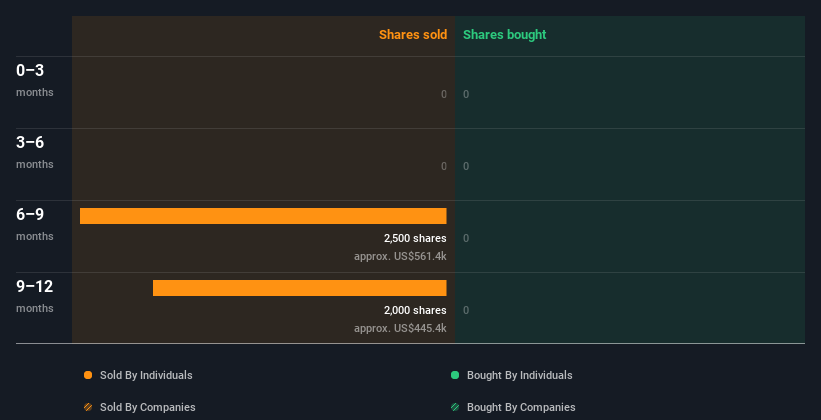Image resolution: width=821 pixels, height=420 pixels.
Task: Click the 2,000 shares value
Action: click(415, 310)
